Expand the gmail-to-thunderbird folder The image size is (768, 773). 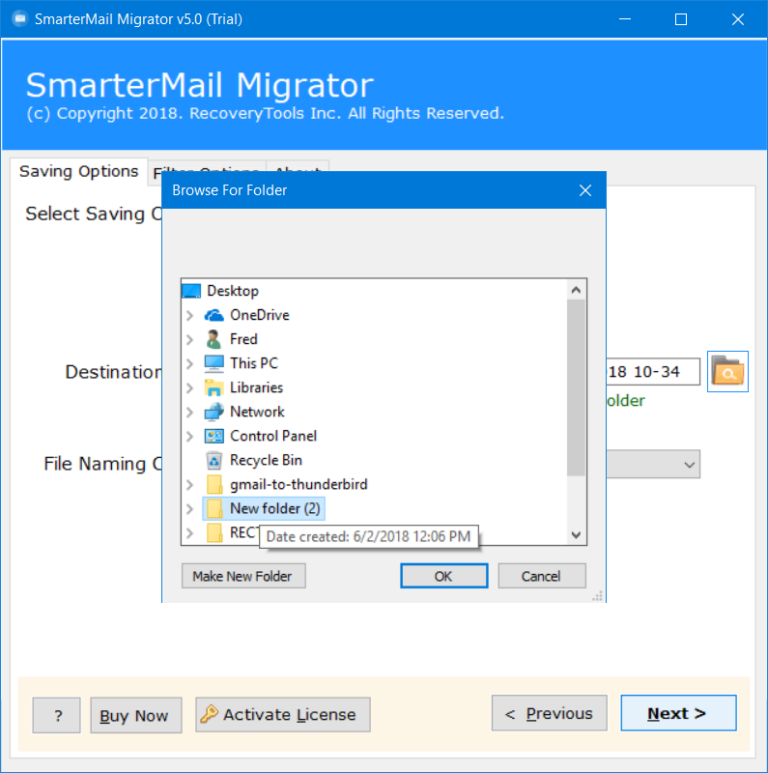click(x=190, y=485)
